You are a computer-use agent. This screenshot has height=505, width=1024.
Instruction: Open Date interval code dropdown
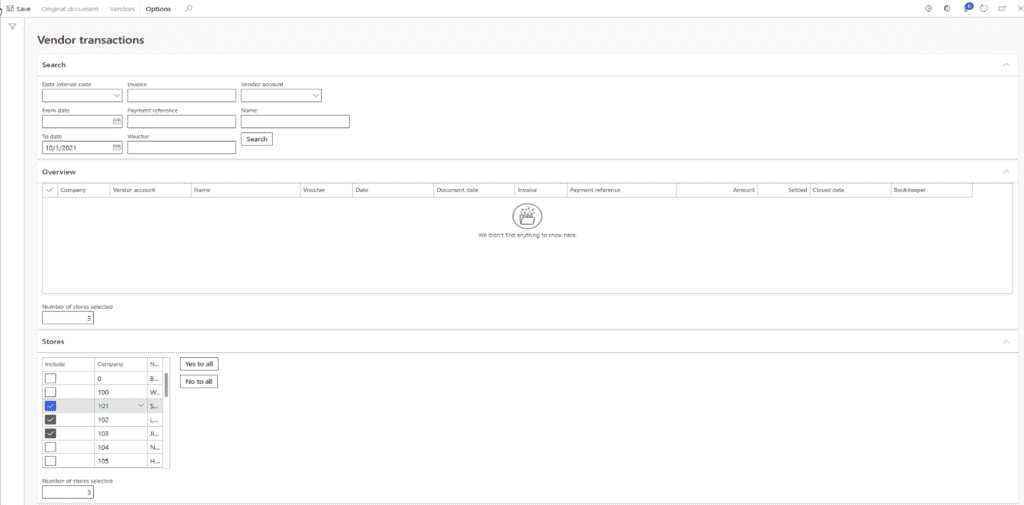click(117, 96)
